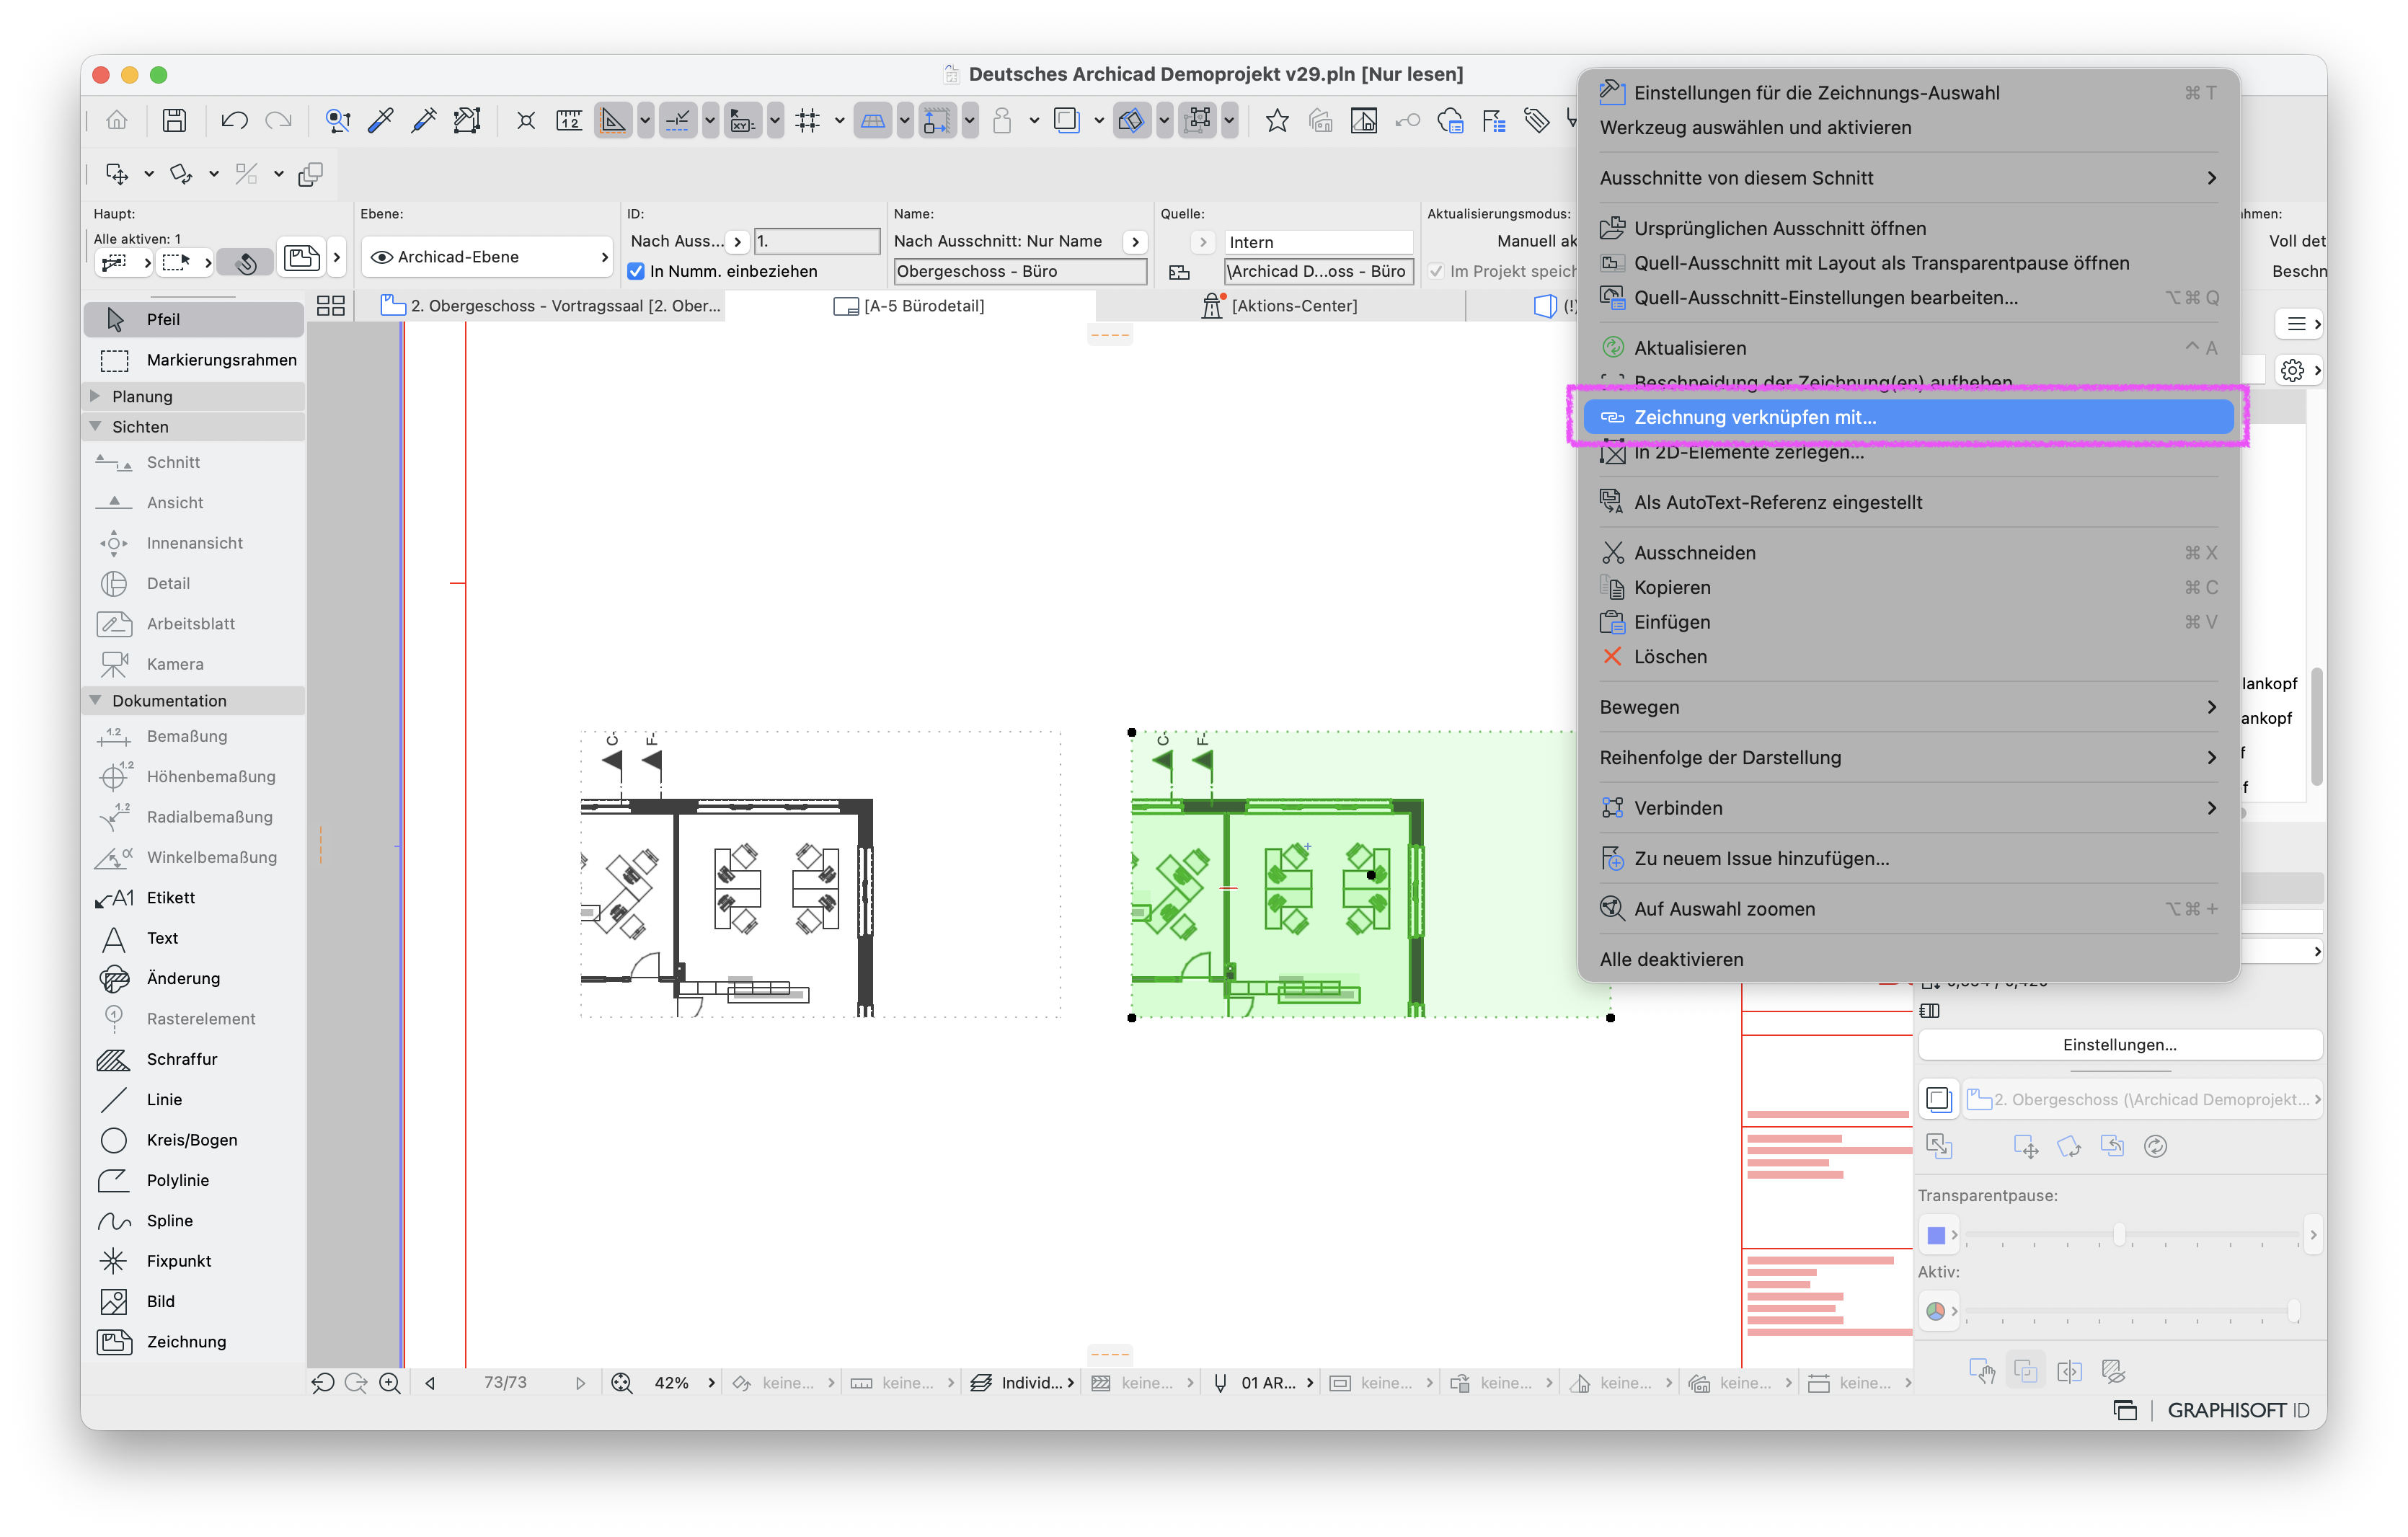Switch to '[A-5 Bürodetail]' tab
Viewport: 2408px width, 1537px height.
pos(909,305)
